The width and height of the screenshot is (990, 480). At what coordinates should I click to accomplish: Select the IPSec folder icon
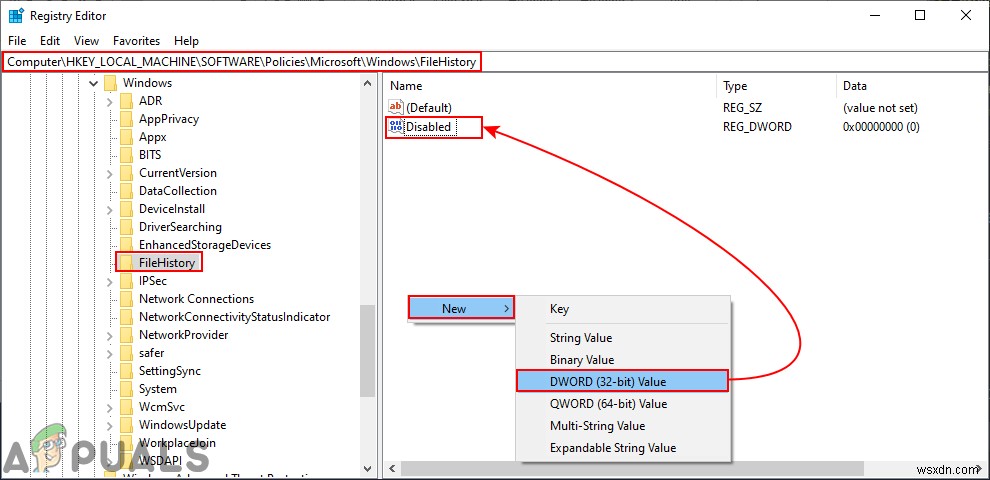(x=127, y=280)
